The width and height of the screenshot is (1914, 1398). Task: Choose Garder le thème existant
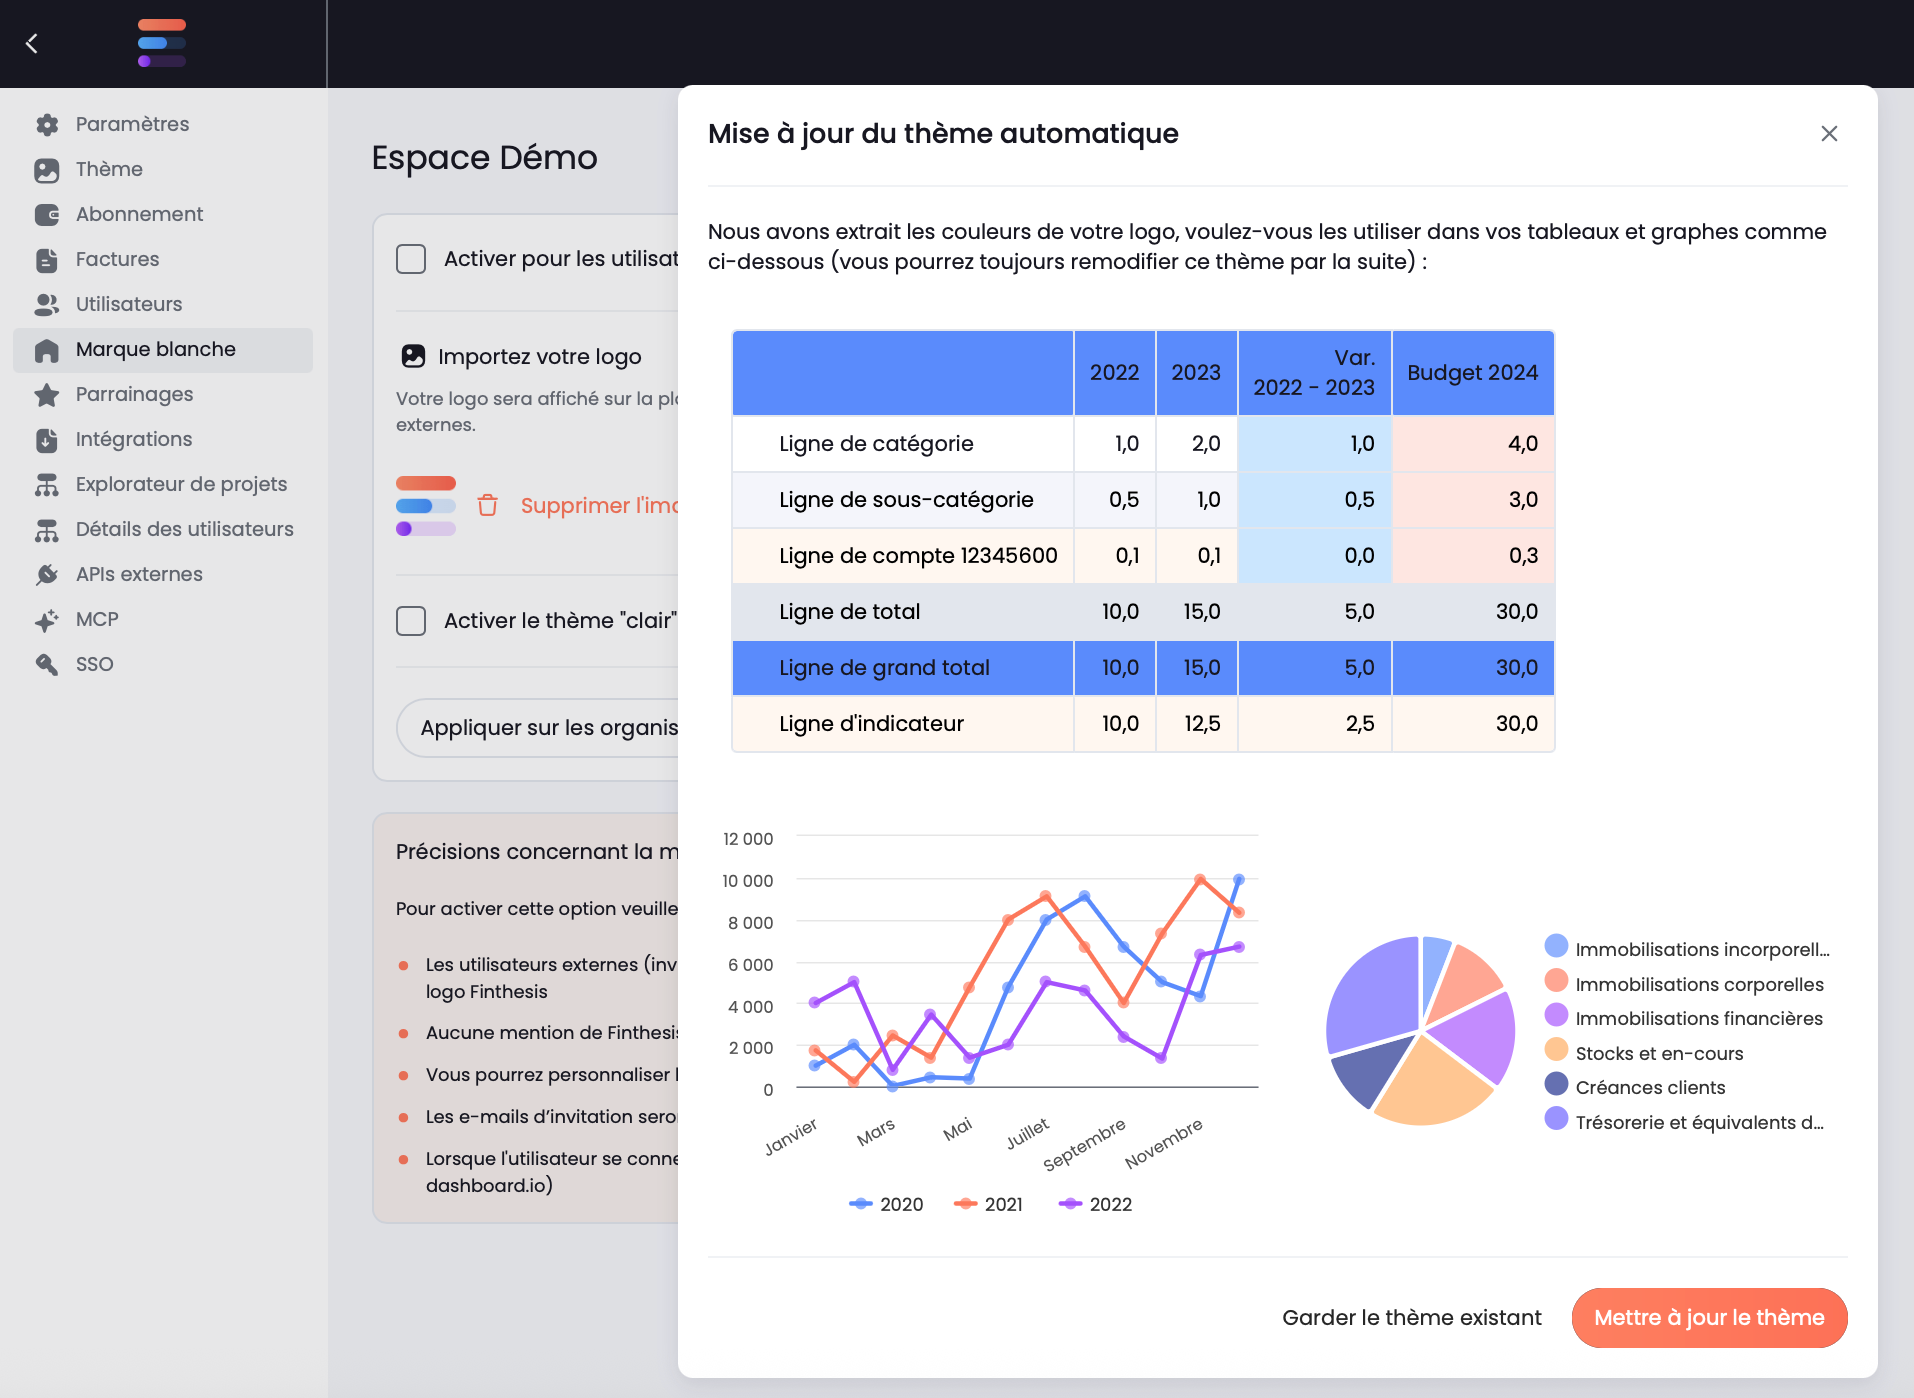pos(1411,1317)
